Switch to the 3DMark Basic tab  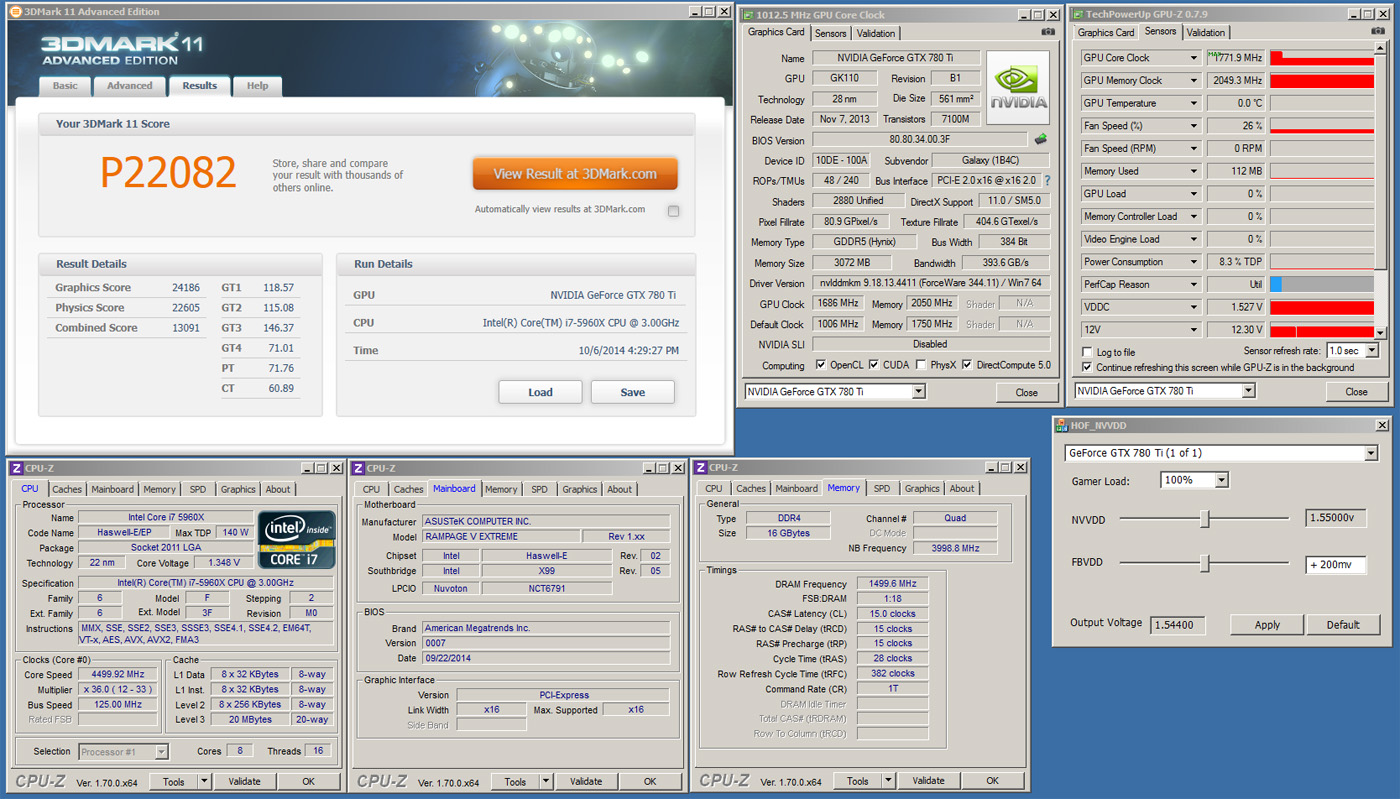pos(65,86)
